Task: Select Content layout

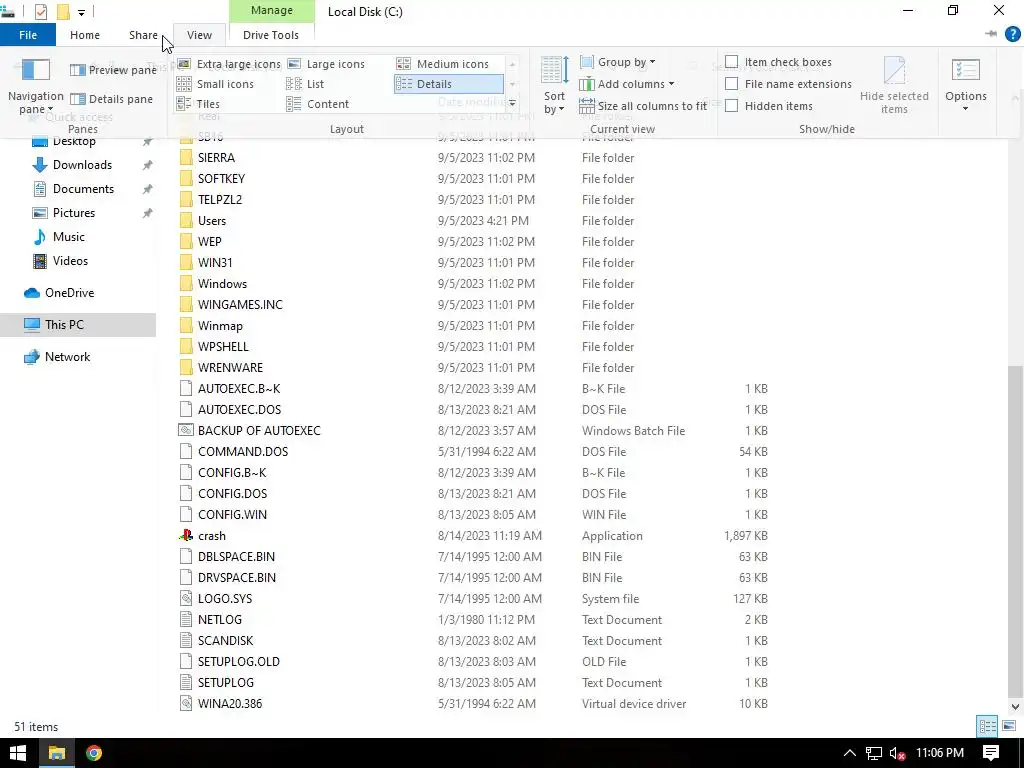Action: [x=318, y=104]
